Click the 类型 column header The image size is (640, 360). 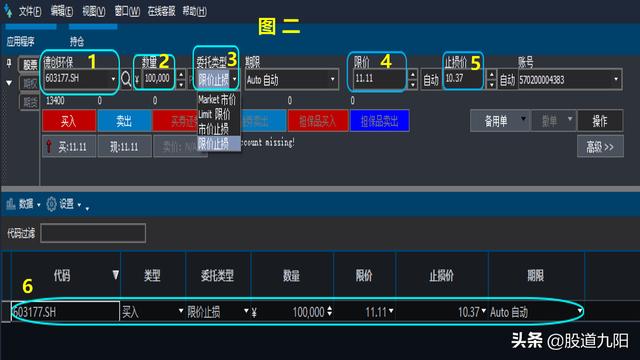(x=153, y=276)
